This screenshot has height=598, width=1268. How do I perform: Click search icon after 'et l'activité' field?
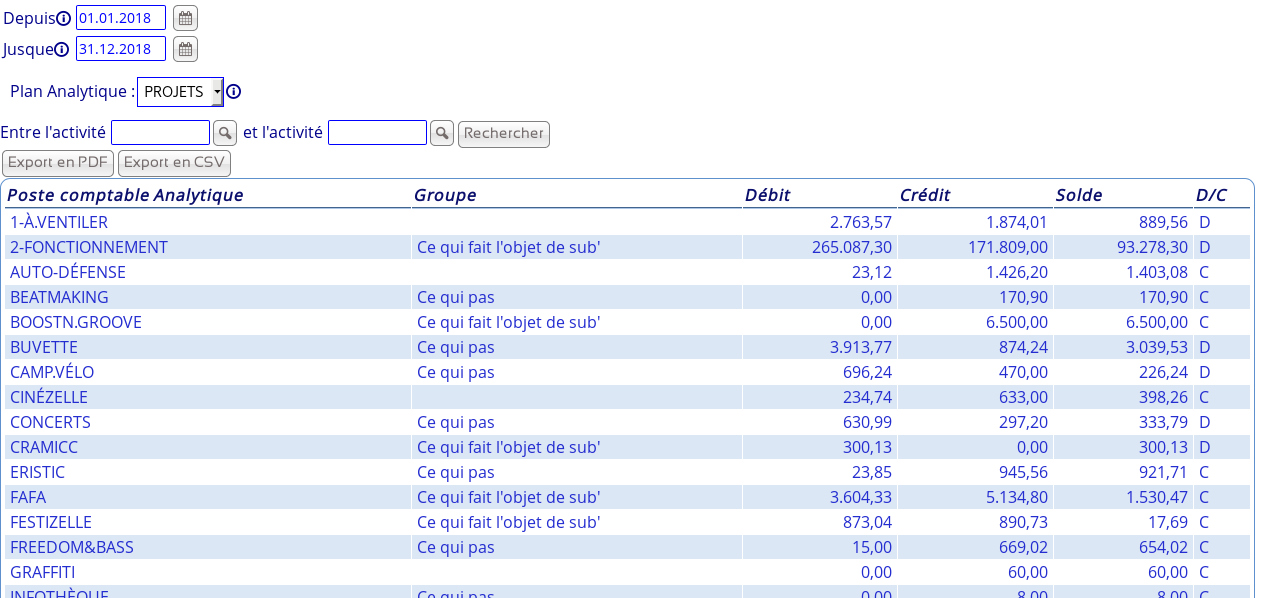[x=442, y=133]
